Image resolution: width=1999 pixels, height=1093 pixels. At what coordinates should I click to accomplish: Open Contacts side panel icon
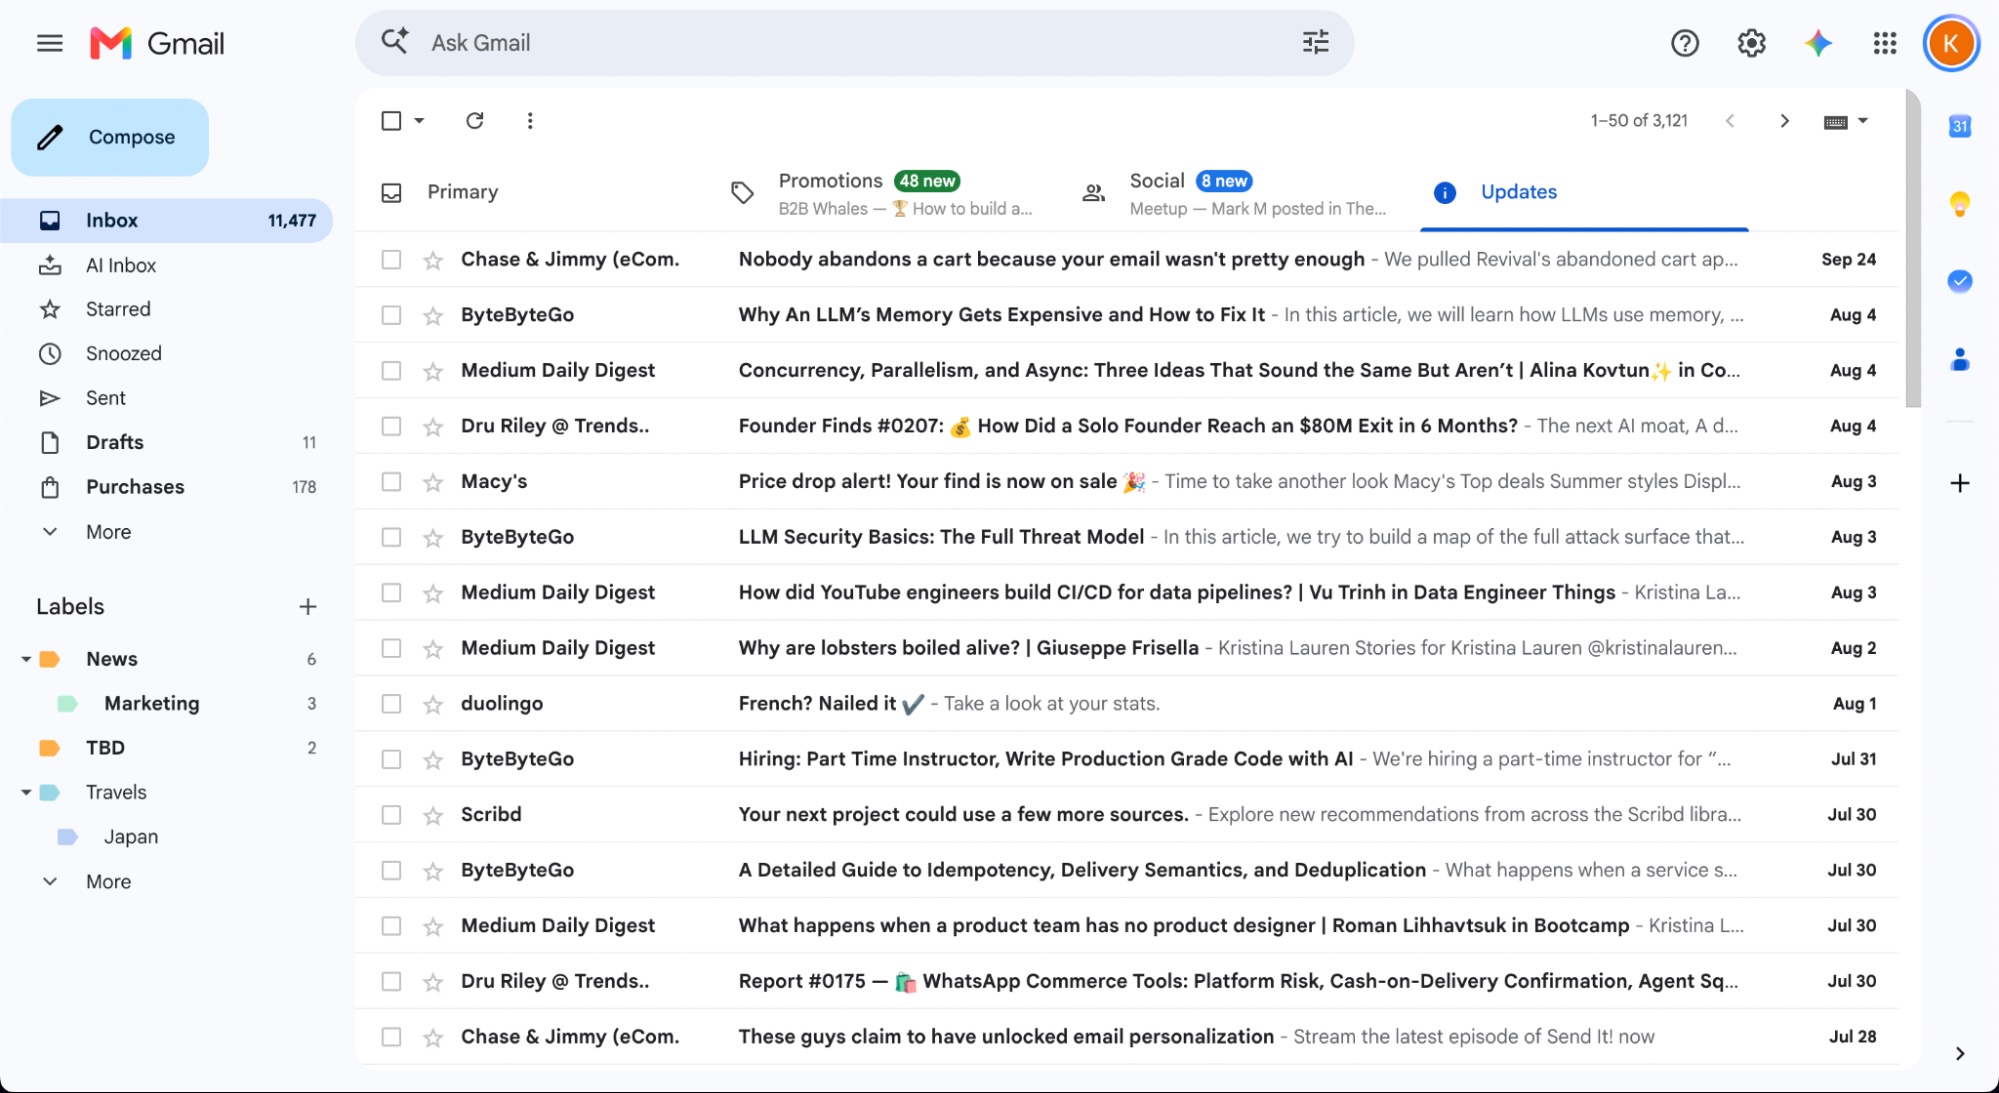coord(1960,359)
